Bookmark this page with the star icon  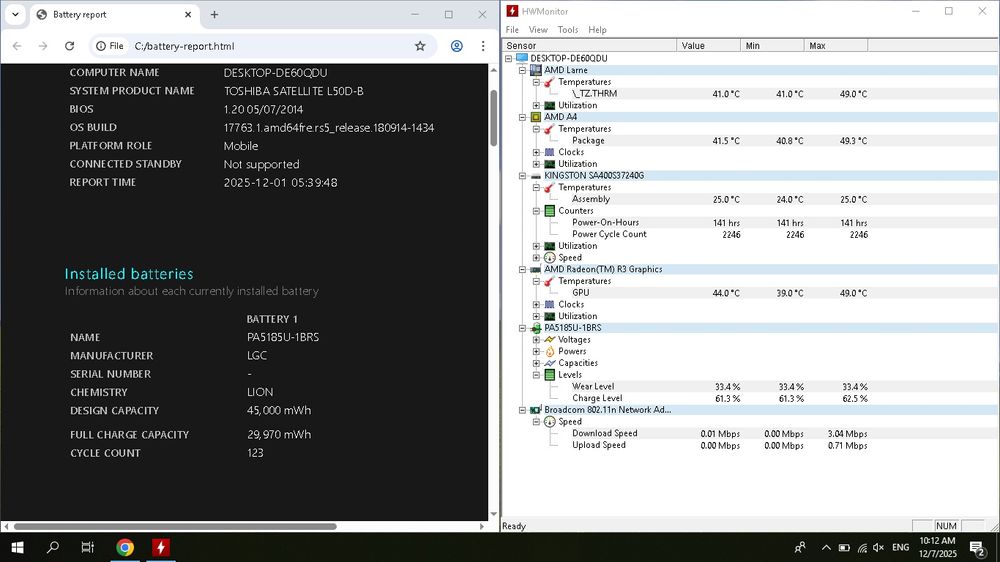click(x=420, y=46)
